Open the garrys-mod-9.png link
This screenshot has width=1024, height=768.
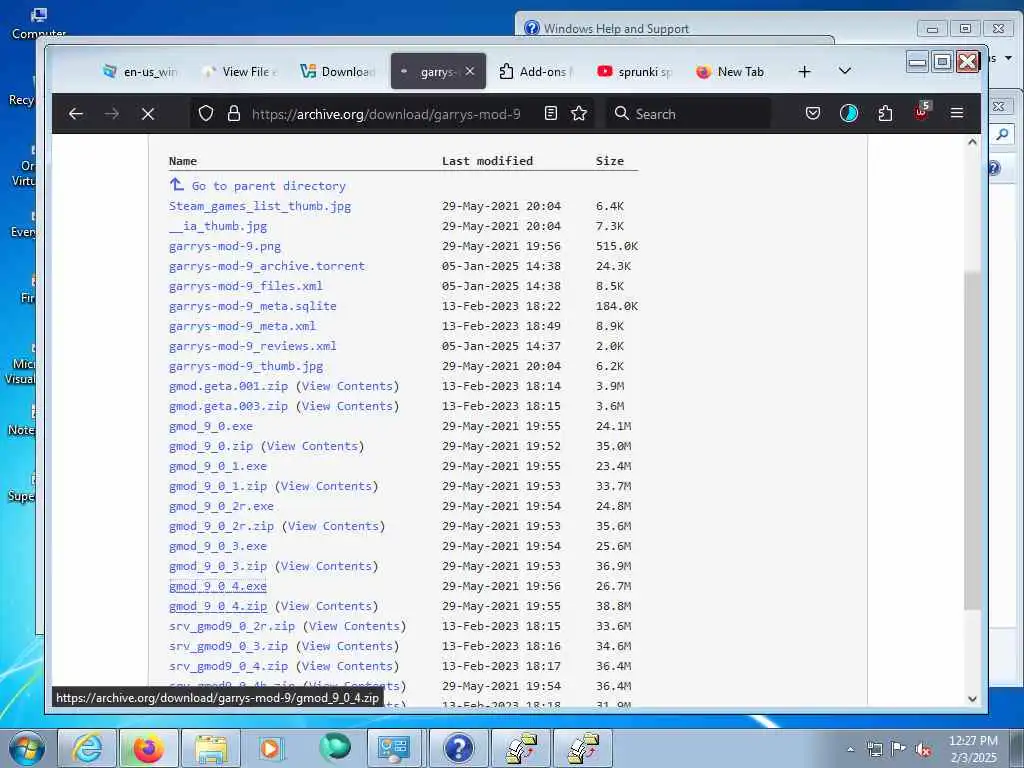coord(225,246)
